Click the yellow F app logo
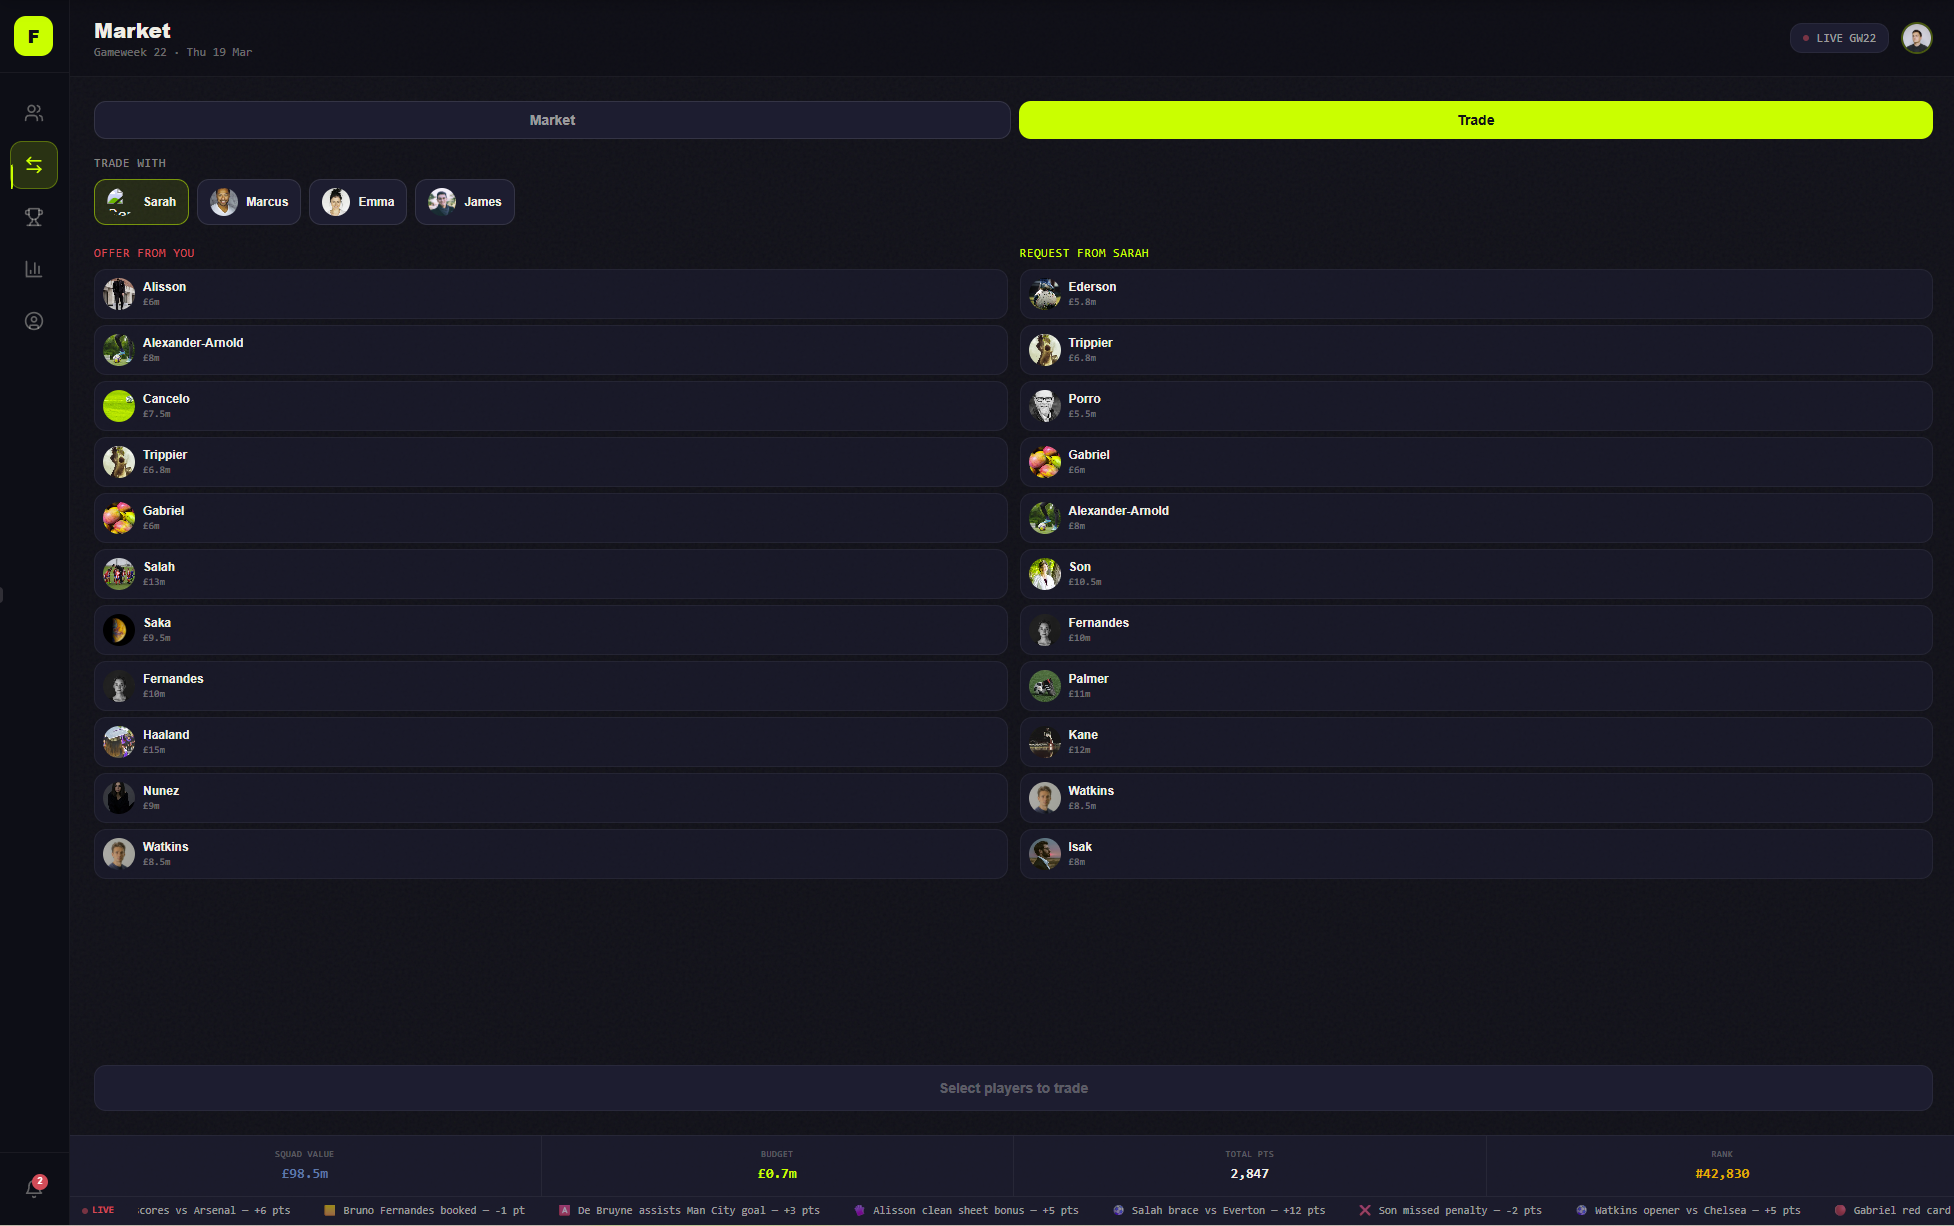This screenshot has width=1954, height=1226. (33, 37)
